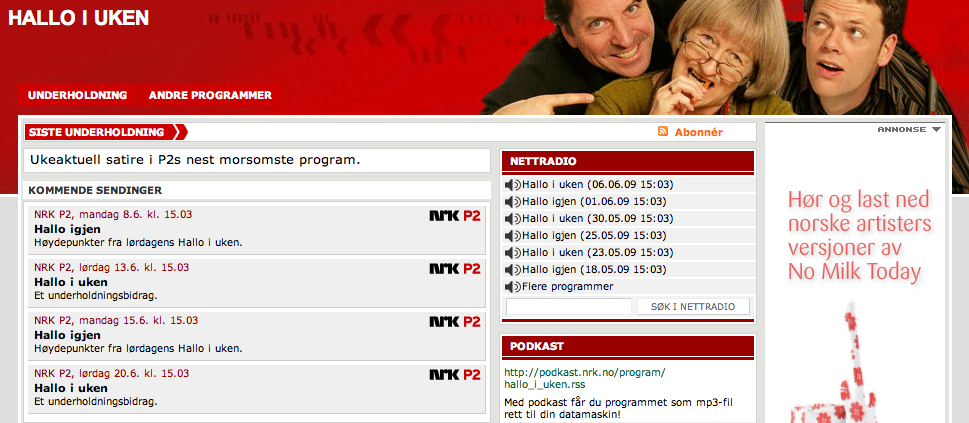Focus the nettradio search text field
The image size is (969, 423).
point(569,307)
